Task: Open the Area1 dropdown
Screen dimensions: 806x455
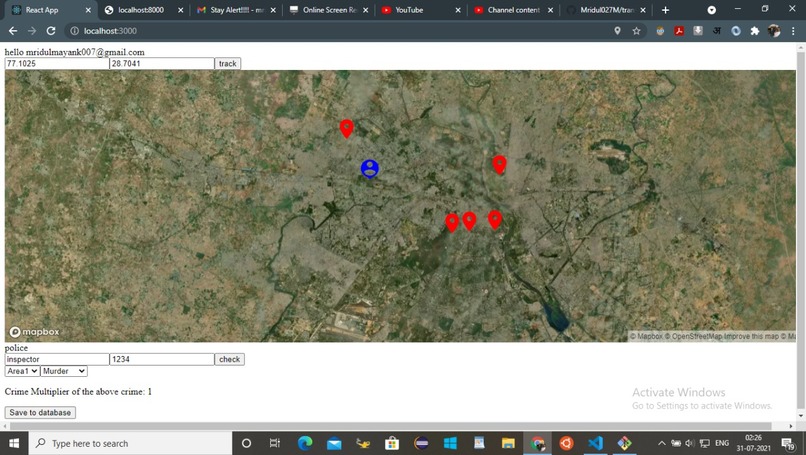Action: (22, 371)
